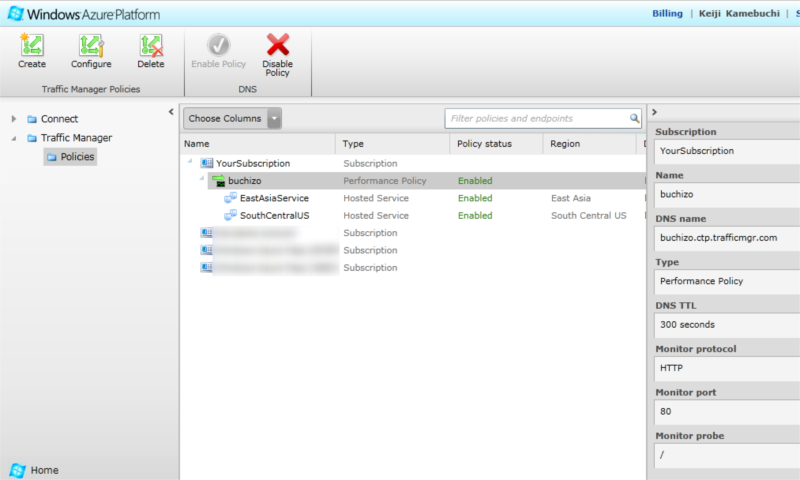Go to Home link at bottom left
The width and height of the screenshot is (800, 480).
click(x=44, y=470)
